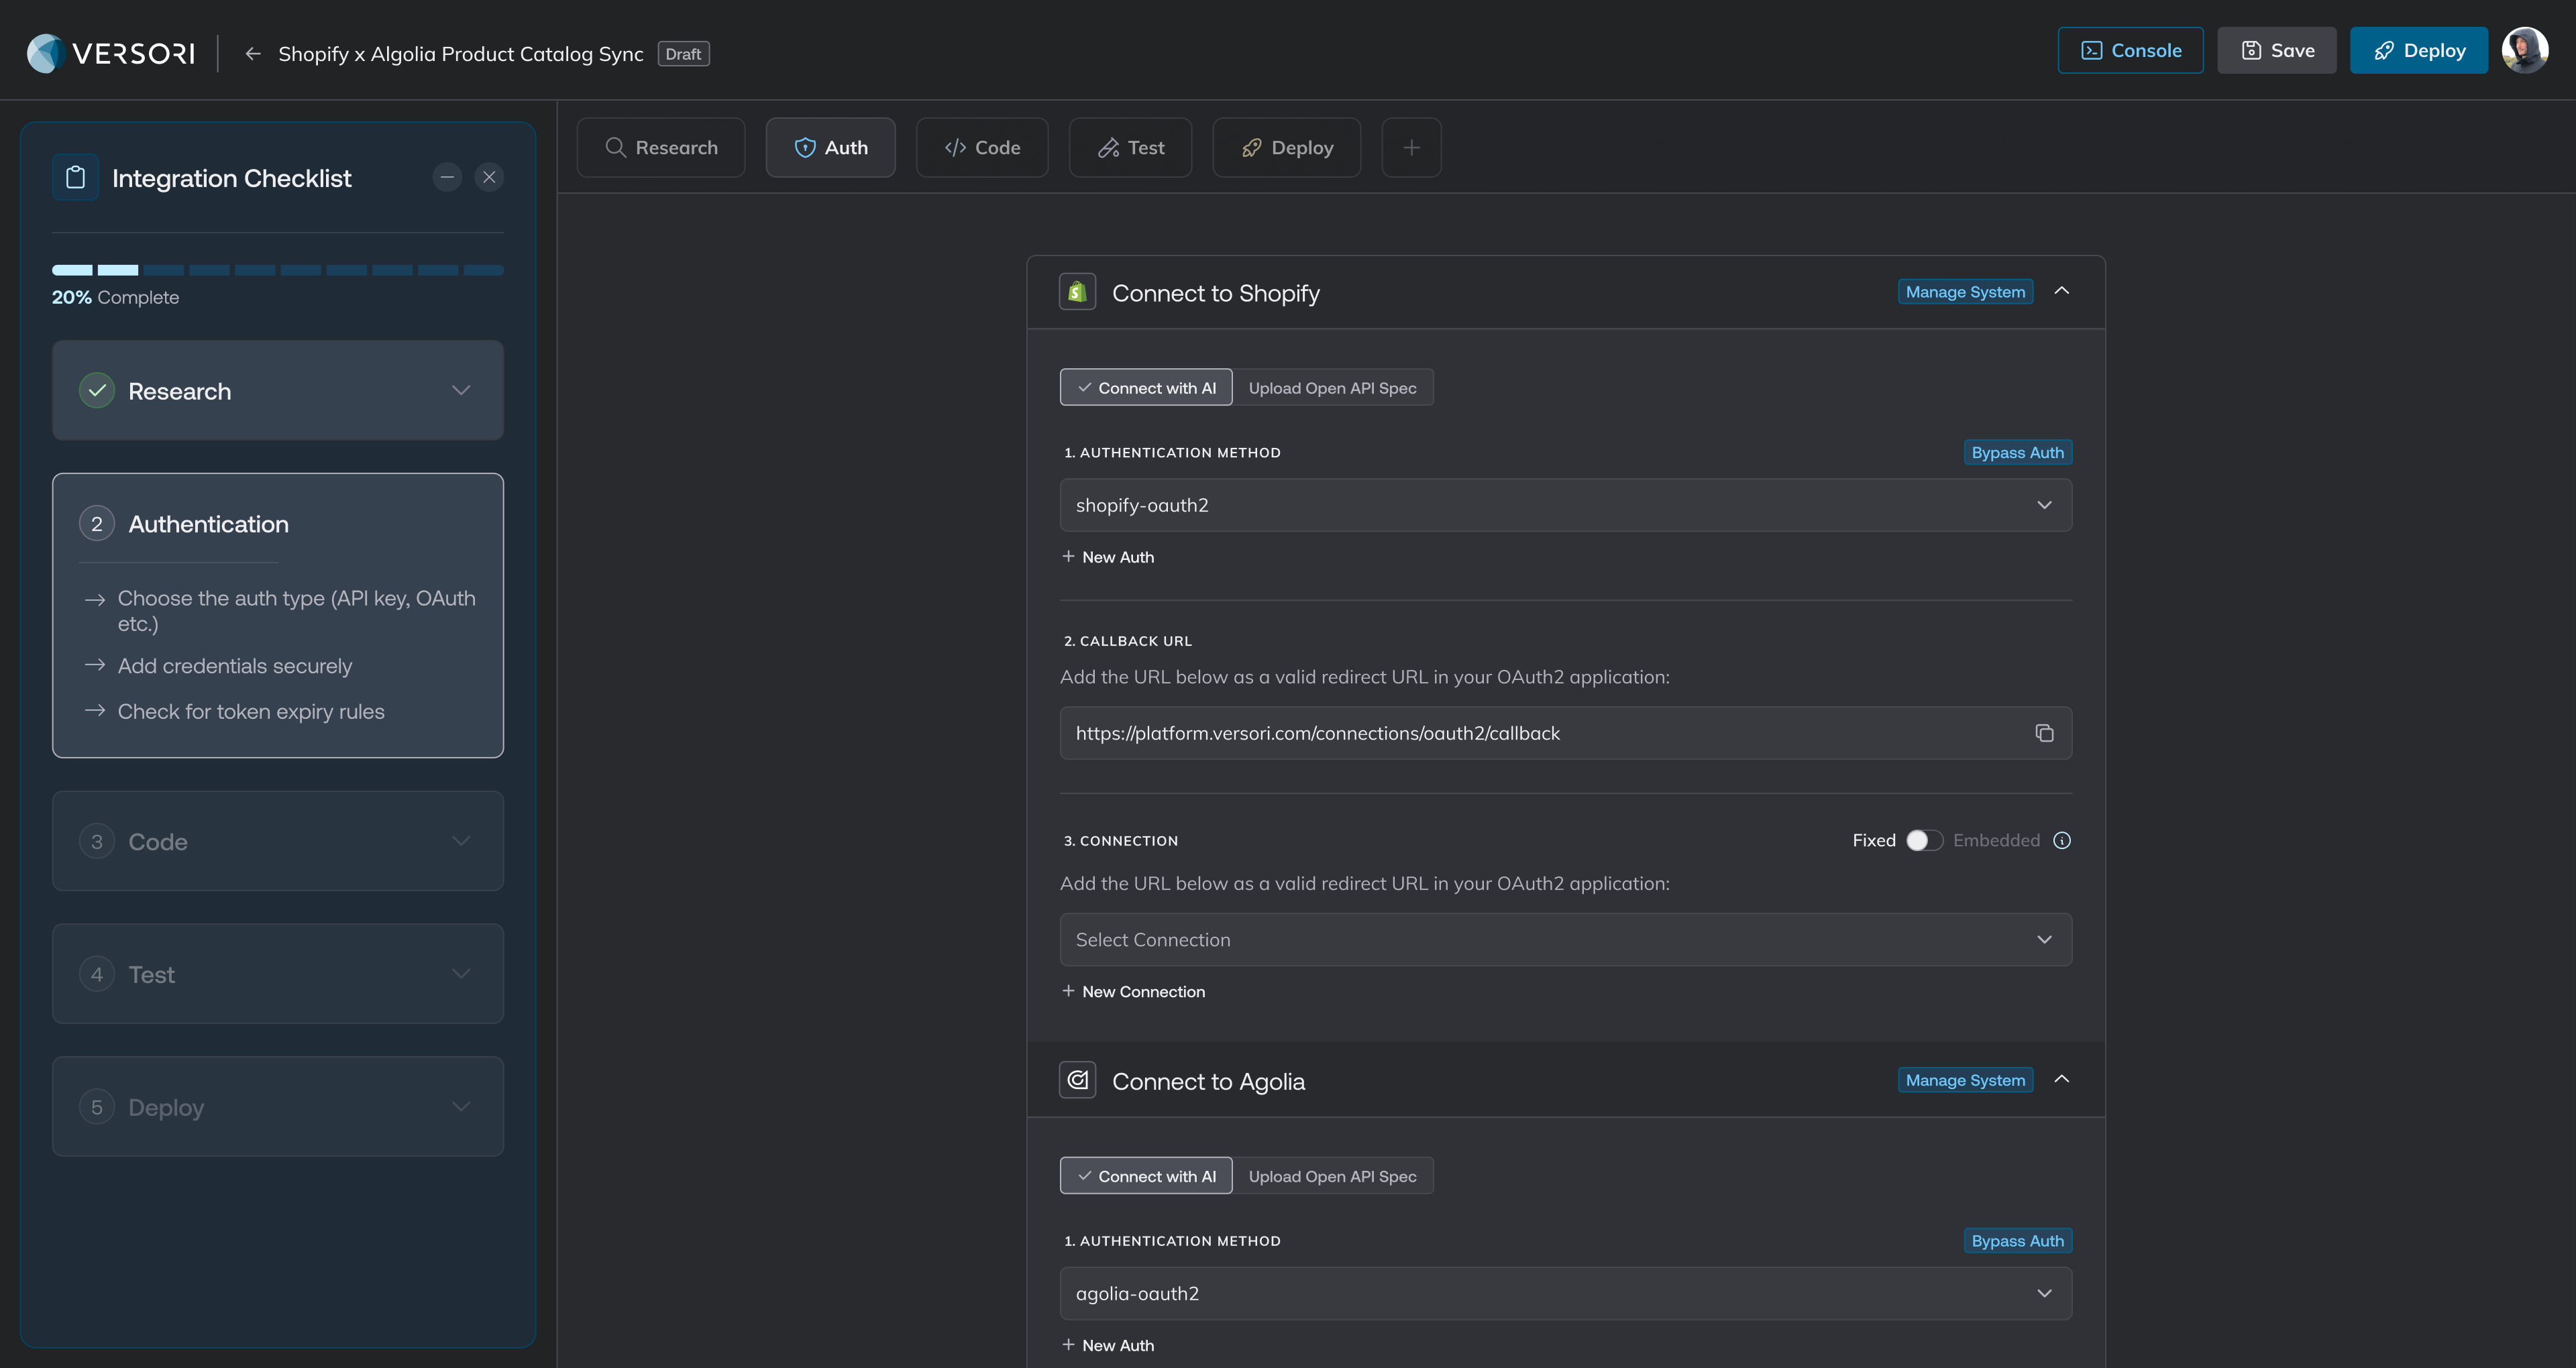Click the callback URL field
The width and height of the screenshot is (2576, 1368).
coord(1565,733)
